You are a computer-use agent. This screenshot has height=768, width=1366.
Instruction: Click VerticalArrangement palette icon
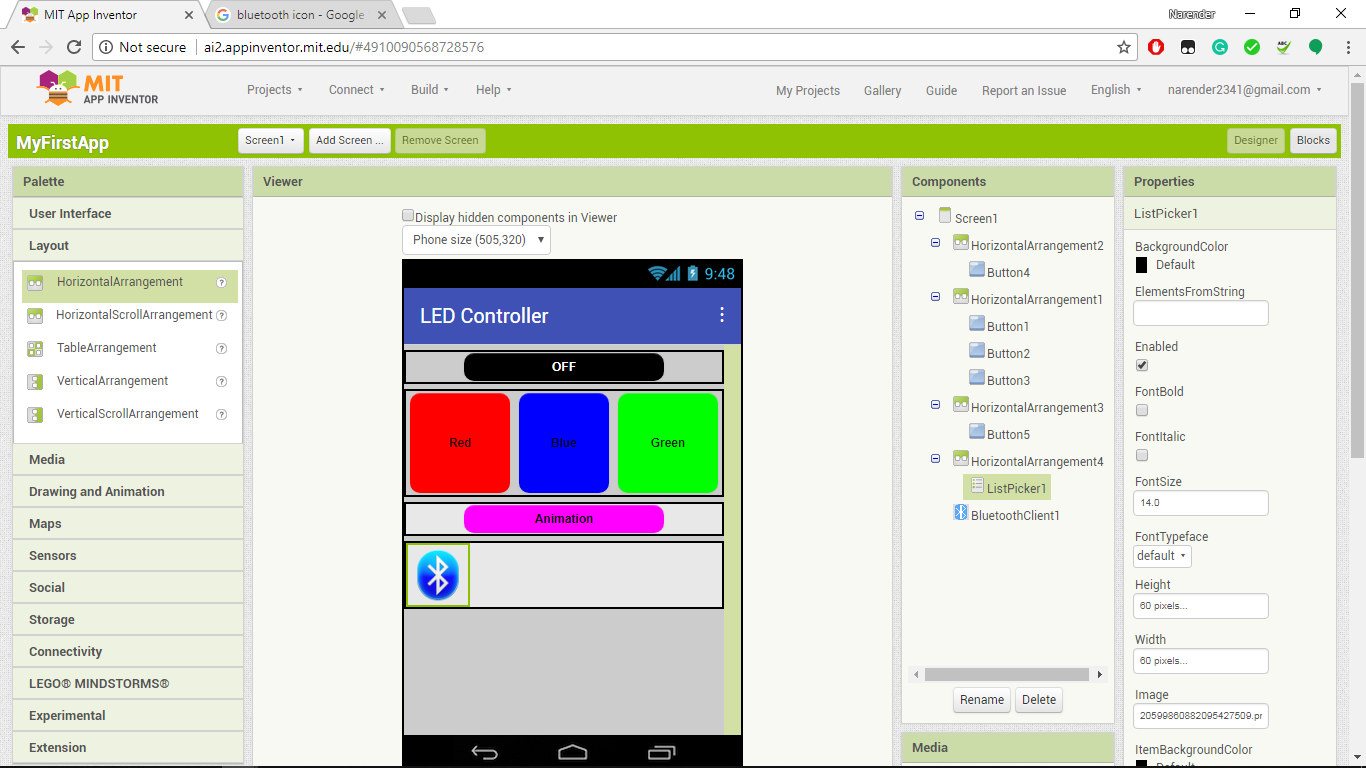35,382
